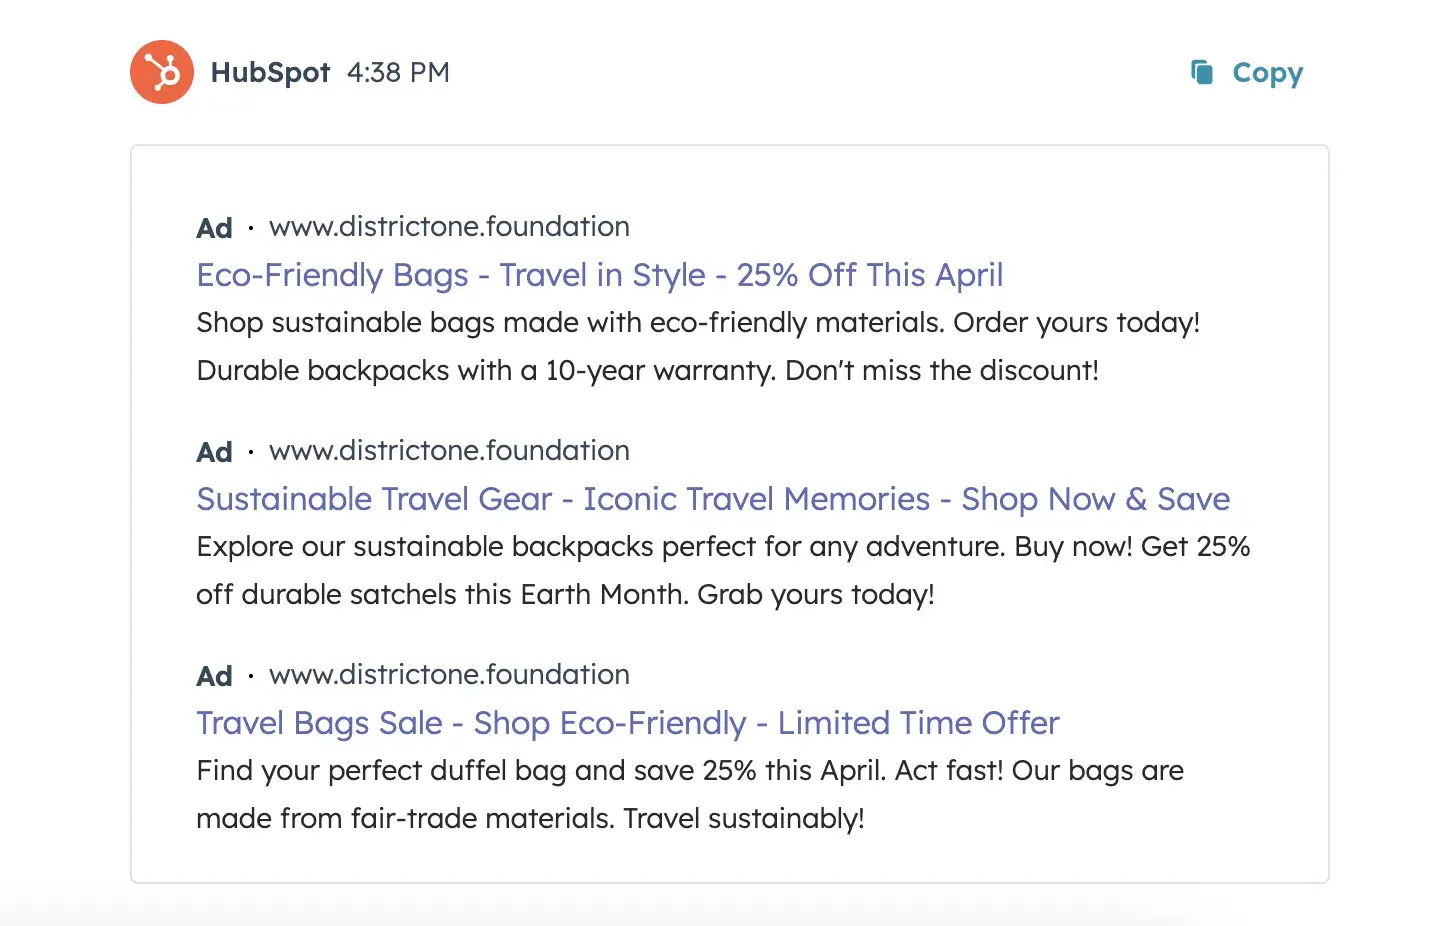Screen dimensions: 1448x926
Task: Select the orange circular HubSpot icon
Action: pyautogui.click(x=162, y=71)
